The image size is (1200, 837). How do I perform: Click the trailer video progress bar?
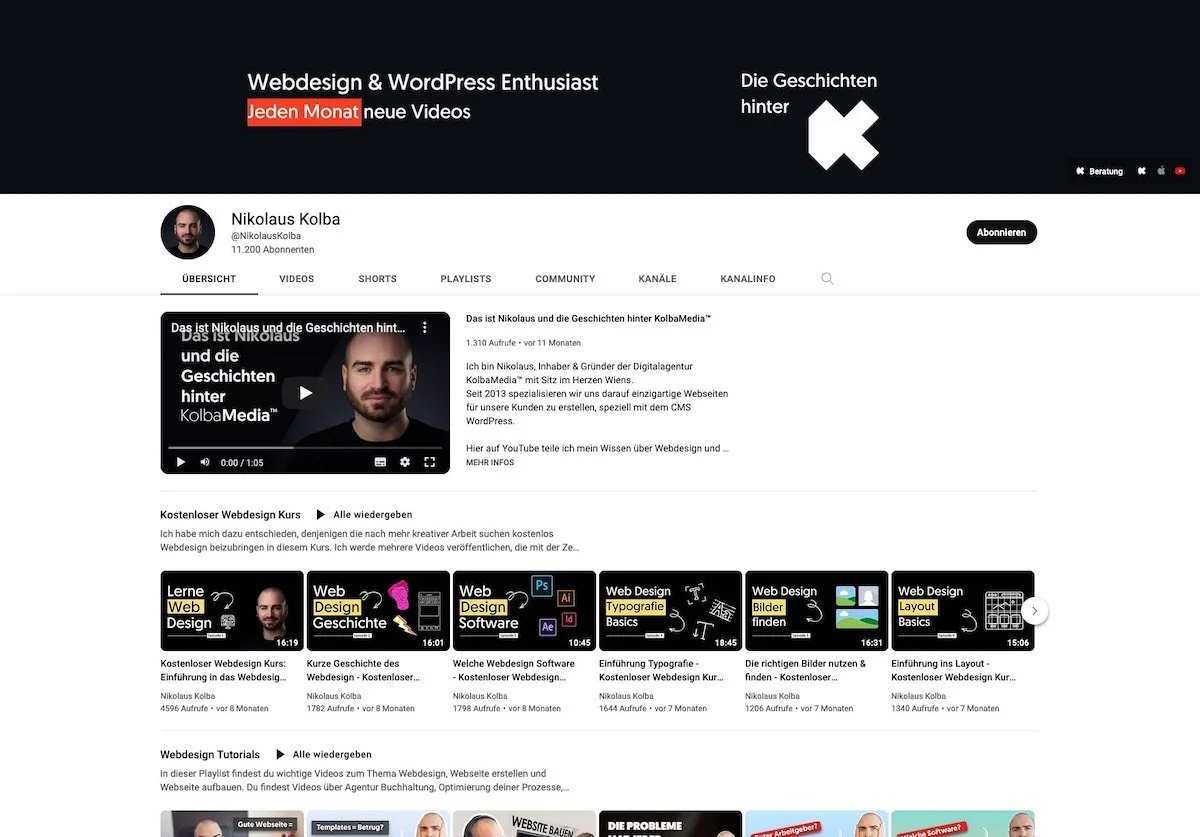305,447
